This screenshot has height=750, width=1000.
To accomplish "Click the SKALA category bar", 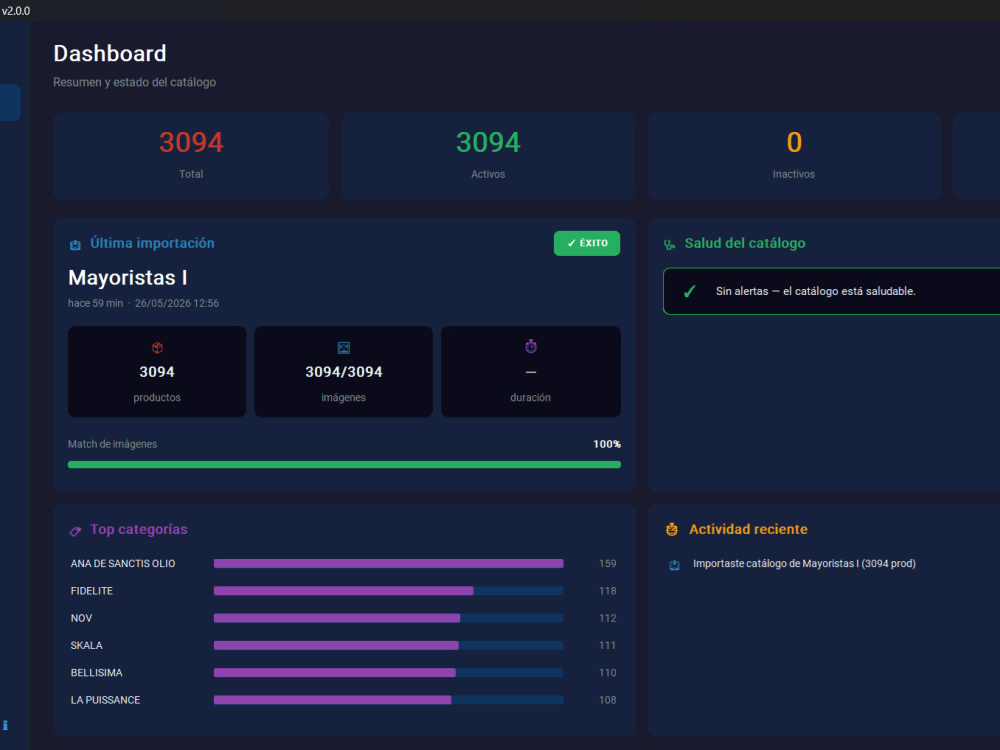I will [388, 645].
